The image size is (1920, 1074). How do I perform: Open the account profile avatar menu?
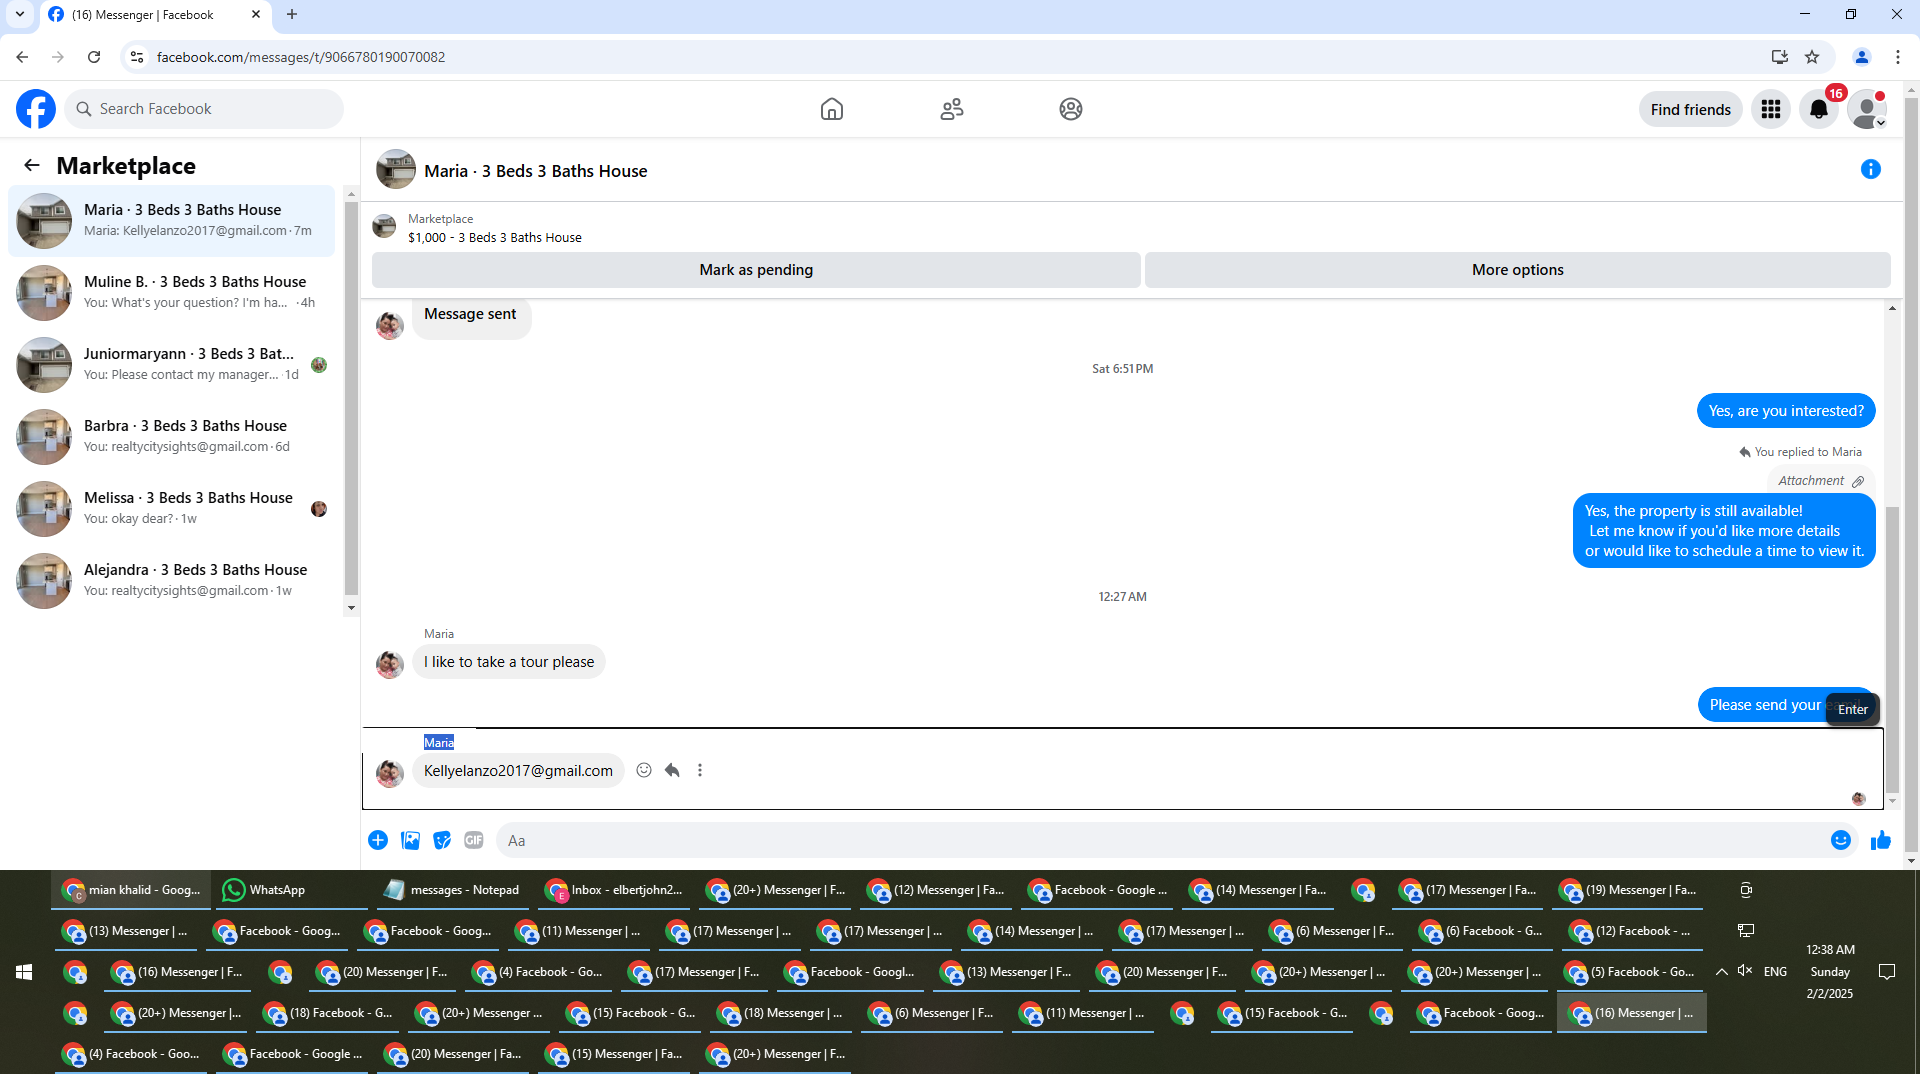(1866, 109)
